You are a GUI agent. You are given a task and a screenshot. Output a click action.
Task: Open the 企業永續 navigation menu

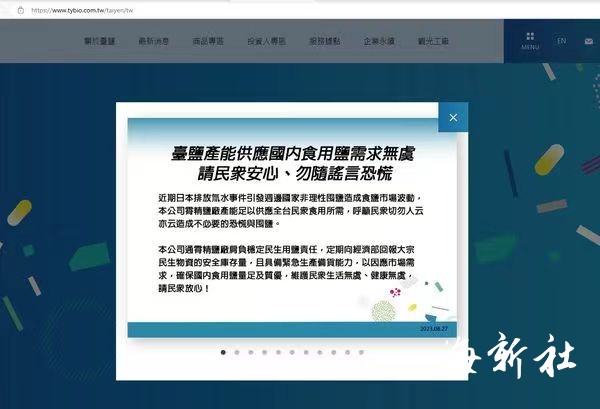(379, 41)
